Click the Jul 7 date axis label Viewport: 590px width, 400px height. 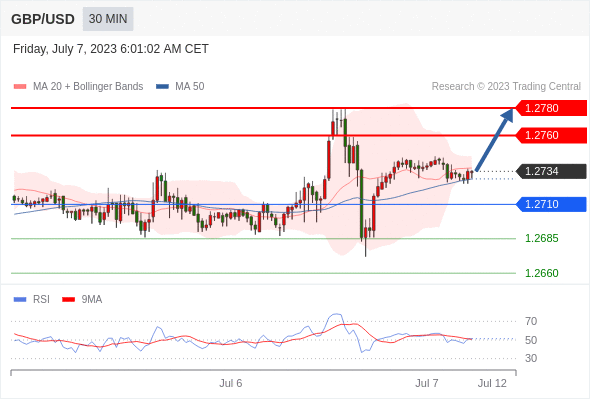[x=427, y=384]
